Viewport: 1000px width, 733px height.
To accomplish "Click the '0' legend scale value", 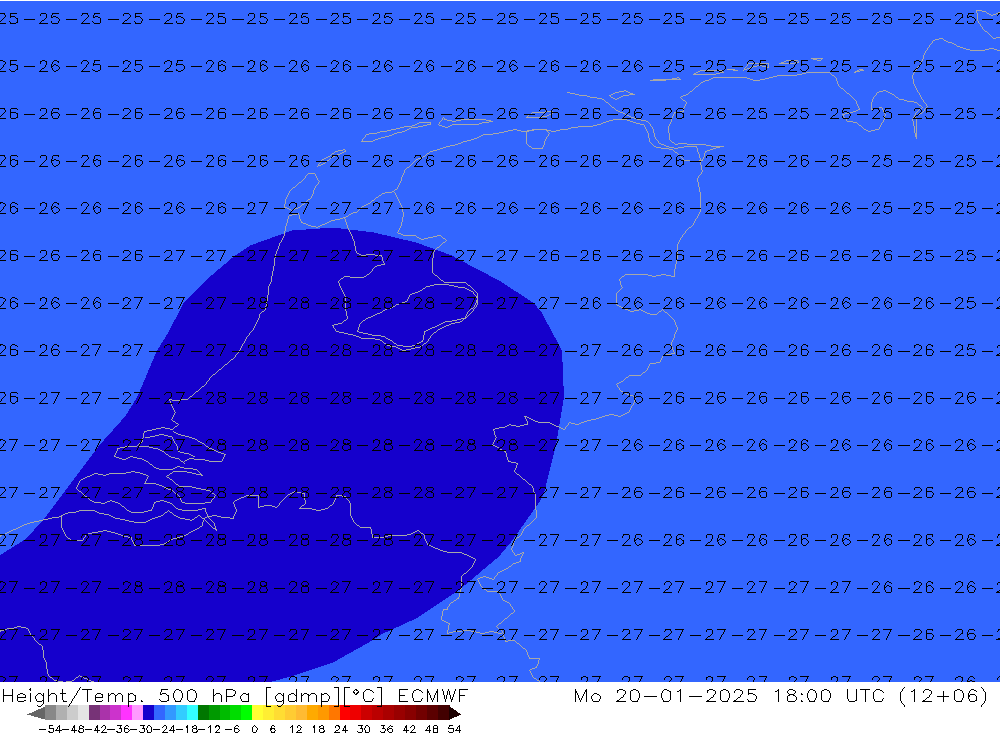I will (x=254, y=729).
